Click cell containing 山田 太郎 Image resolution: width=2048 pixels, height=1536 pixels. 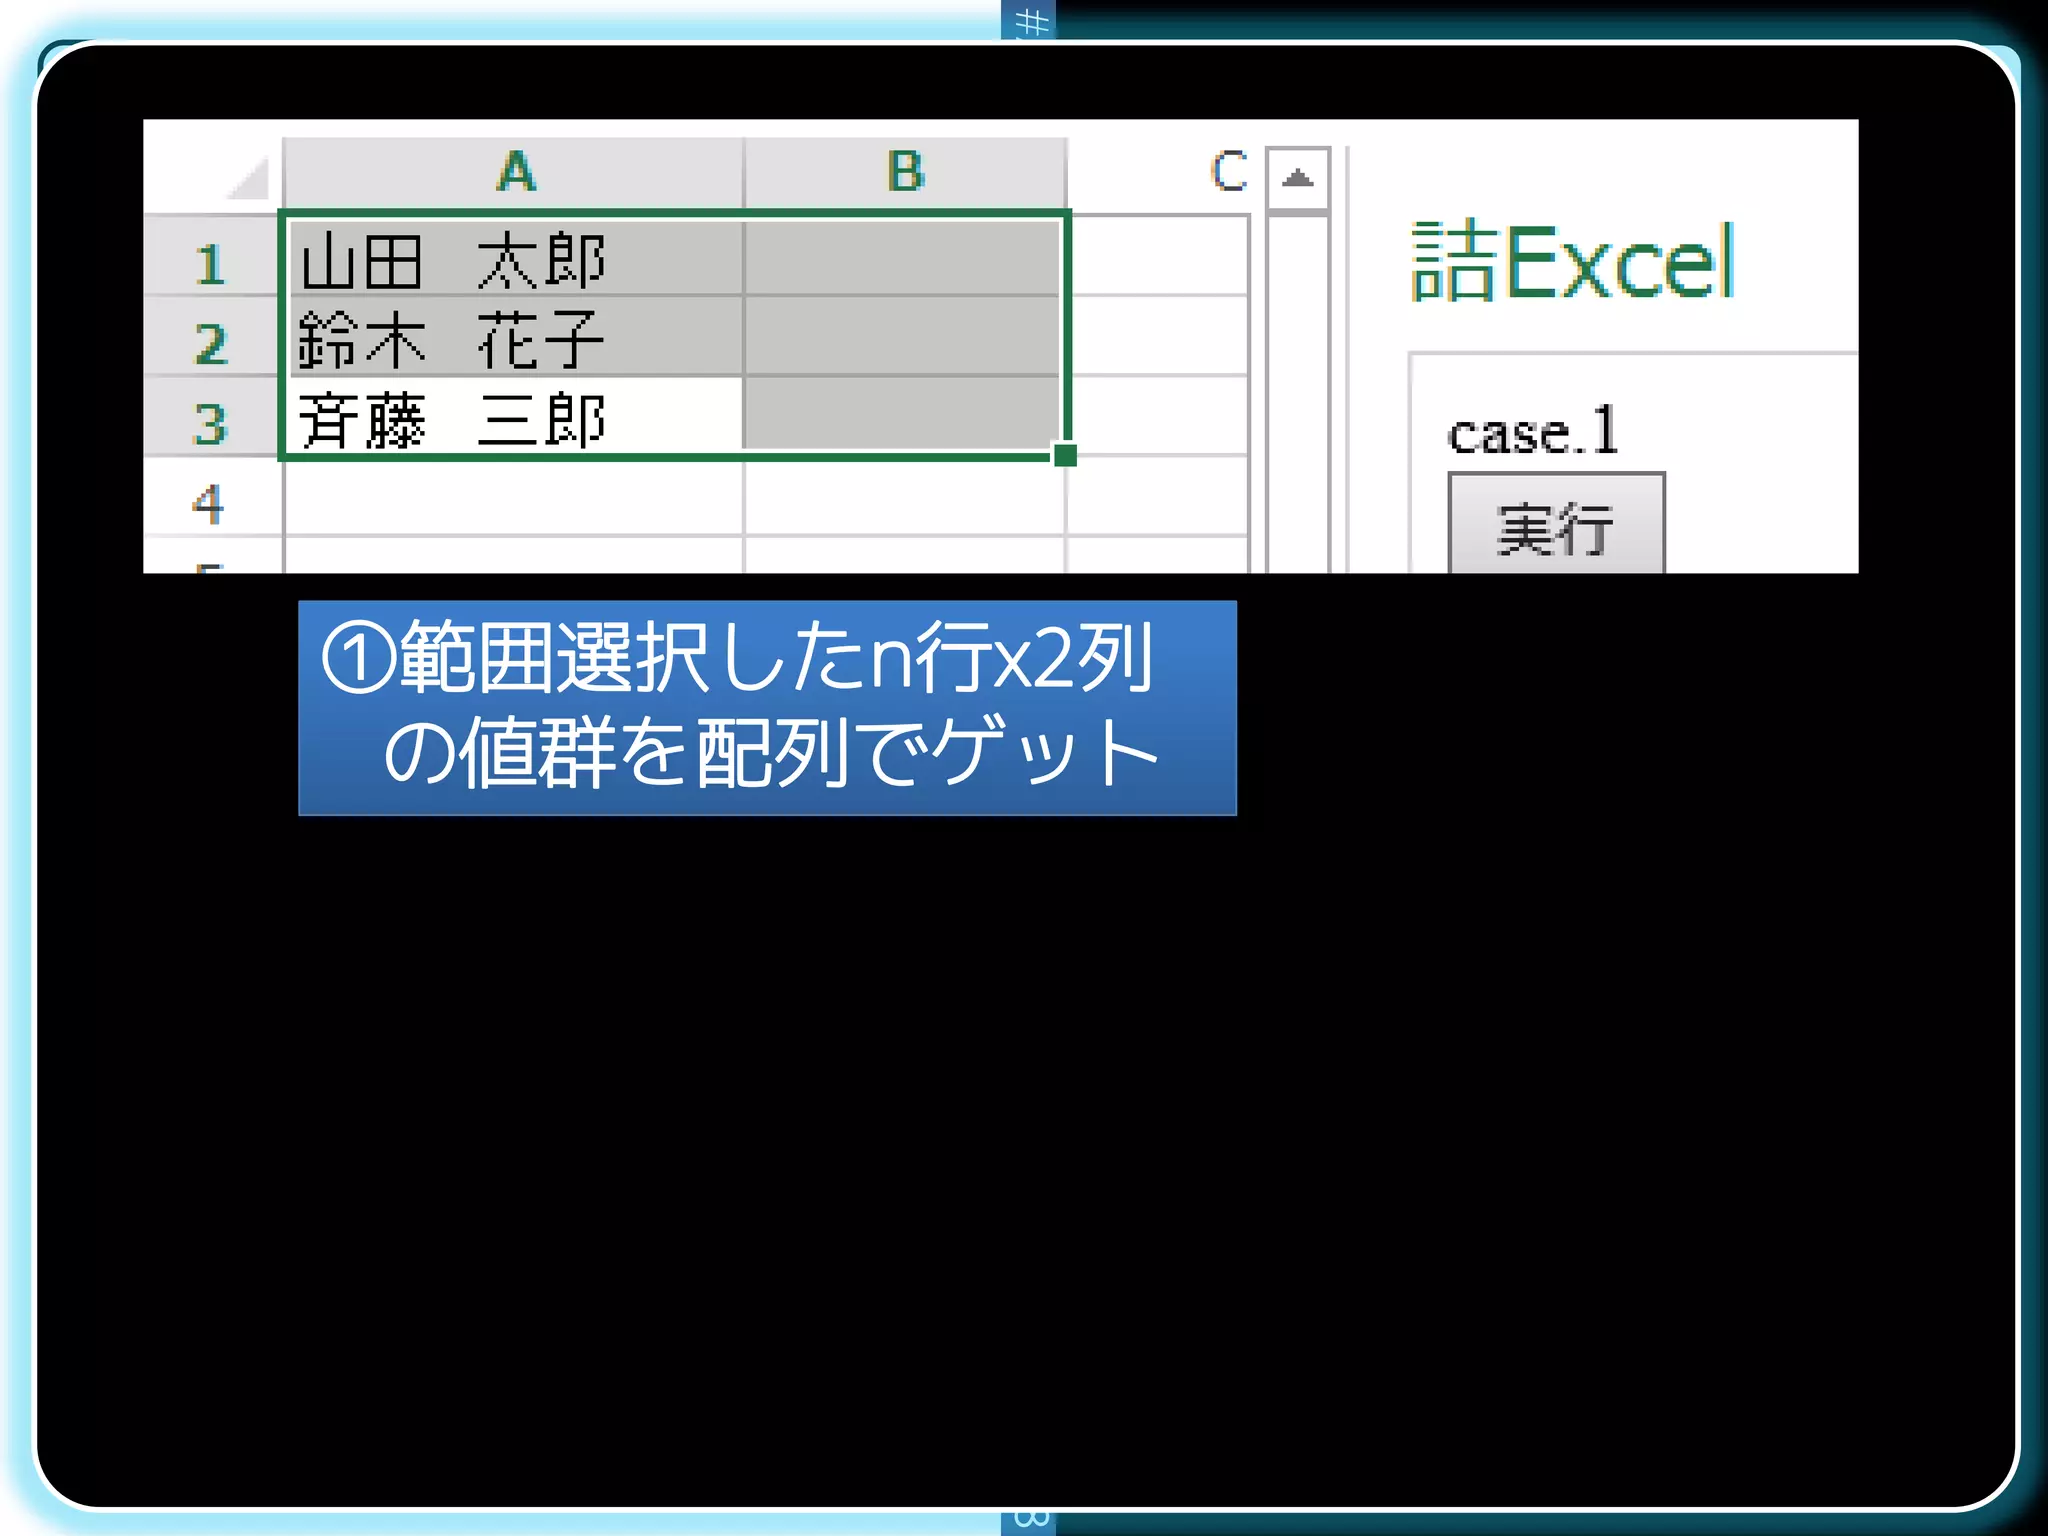pos(515,257)
